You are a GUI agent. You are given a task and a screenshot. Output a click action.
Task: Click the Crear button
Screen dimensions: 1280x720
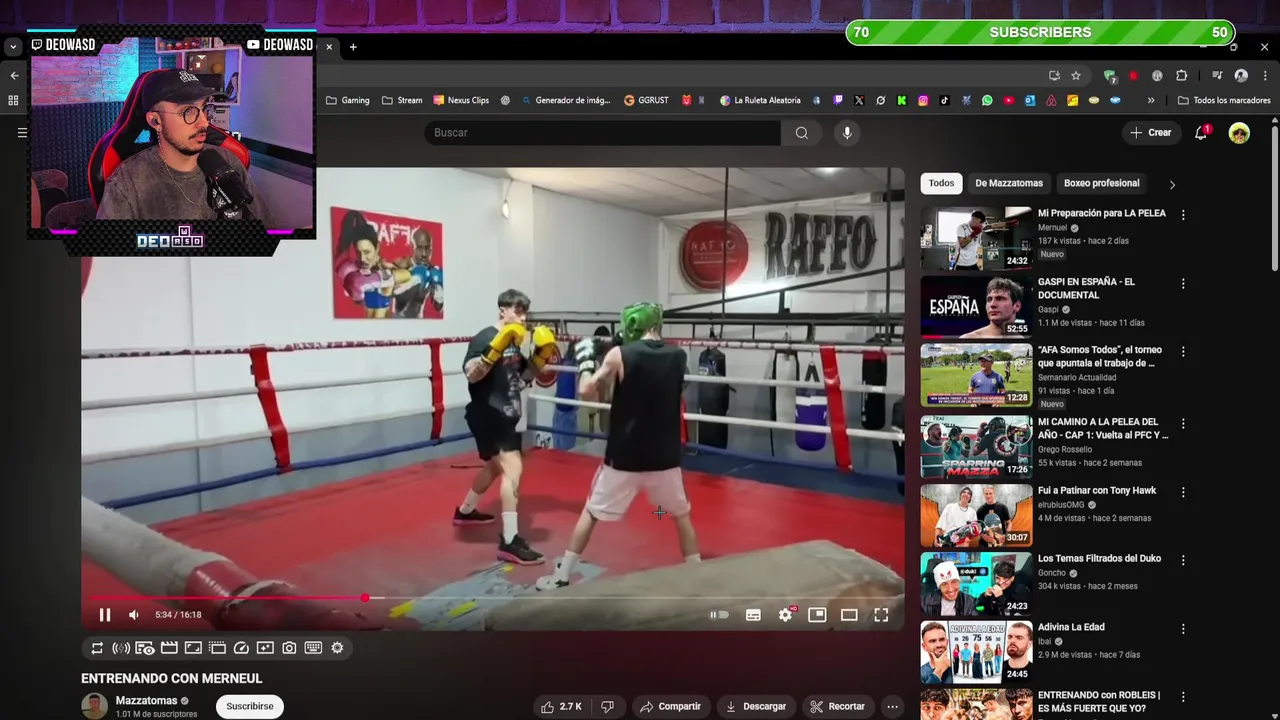click(x=1150, y=133)
